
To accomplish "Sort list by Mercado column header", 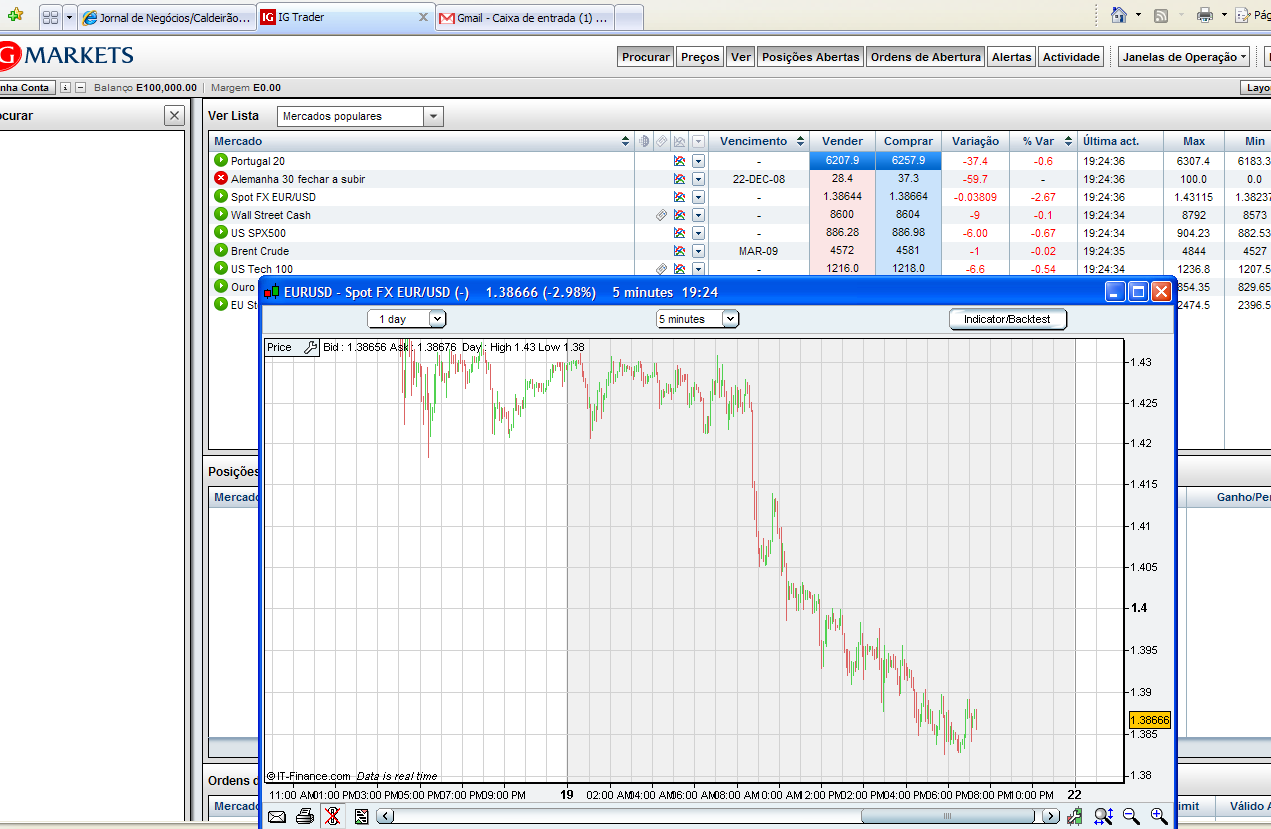I will pos(422,141).
